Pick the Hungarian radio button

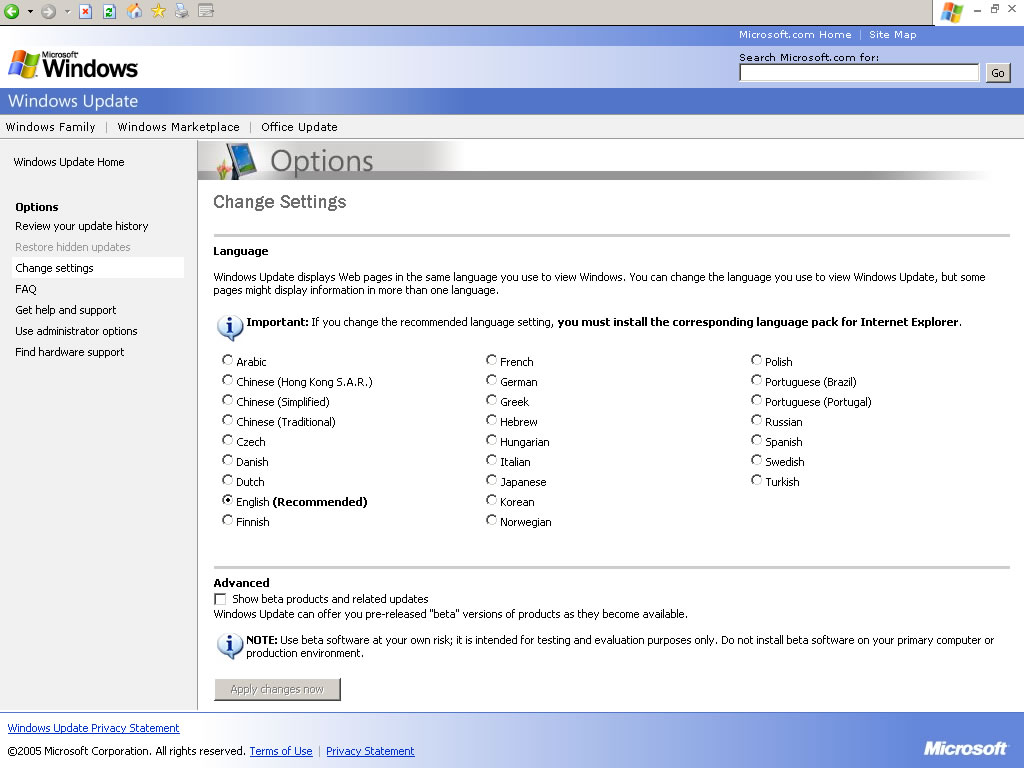(x=491, y=440)
